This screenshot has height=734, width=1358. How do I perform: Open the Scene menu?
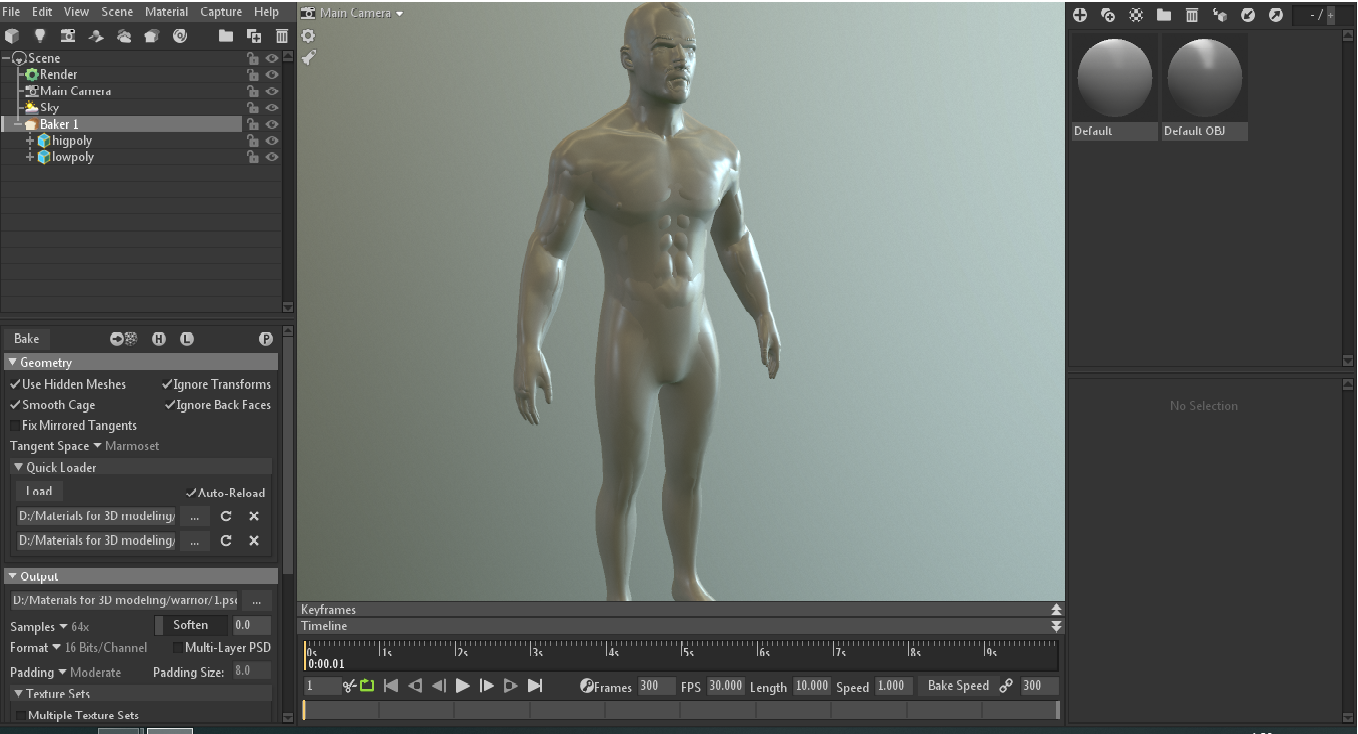[x=117, y=12]
